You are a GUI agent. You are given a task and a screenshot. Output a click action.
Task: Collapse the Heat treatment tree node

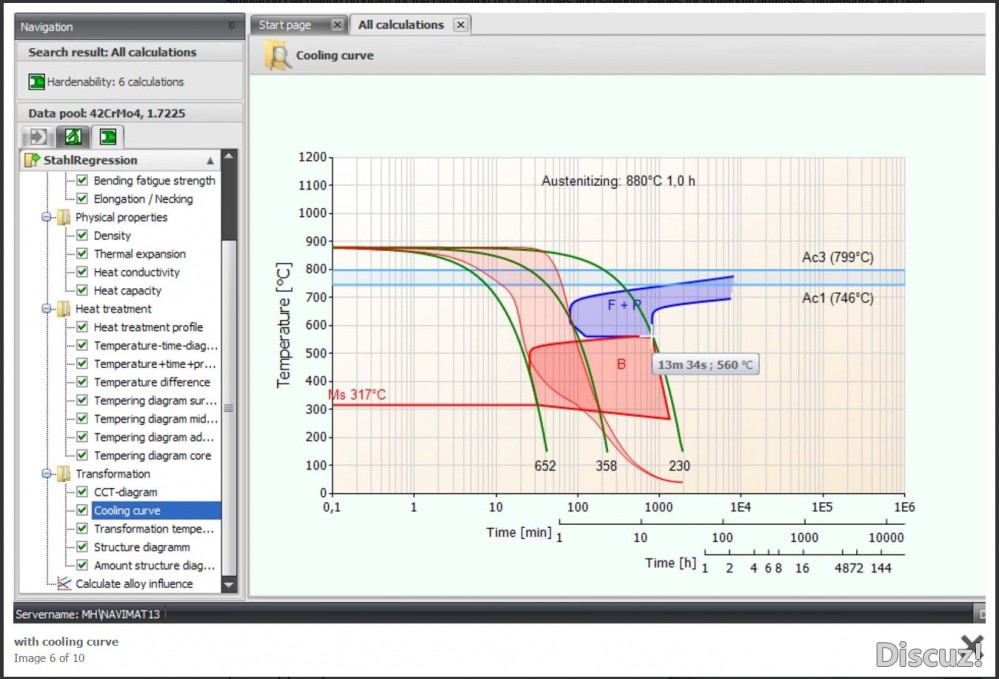(x=47, y=309)
